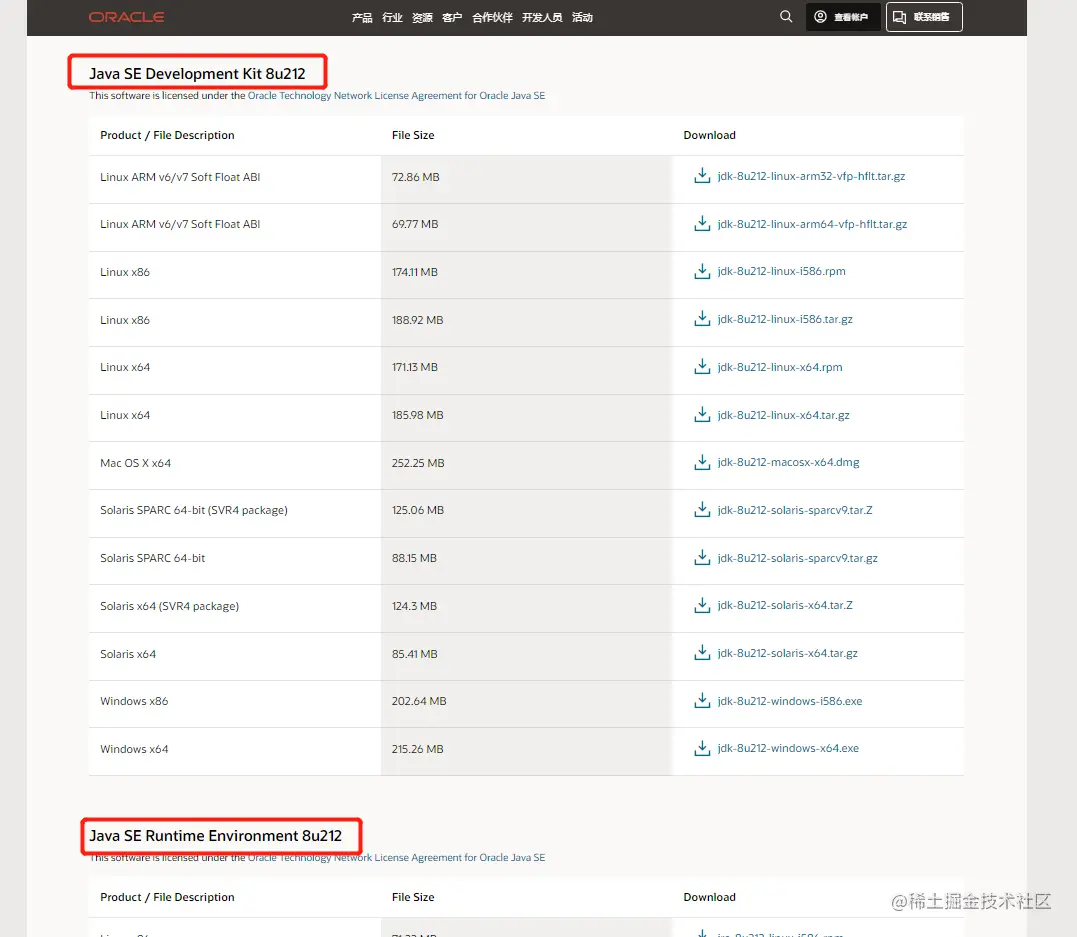Download jdk-8u212-windows-x64.exe link

(788, 748)
